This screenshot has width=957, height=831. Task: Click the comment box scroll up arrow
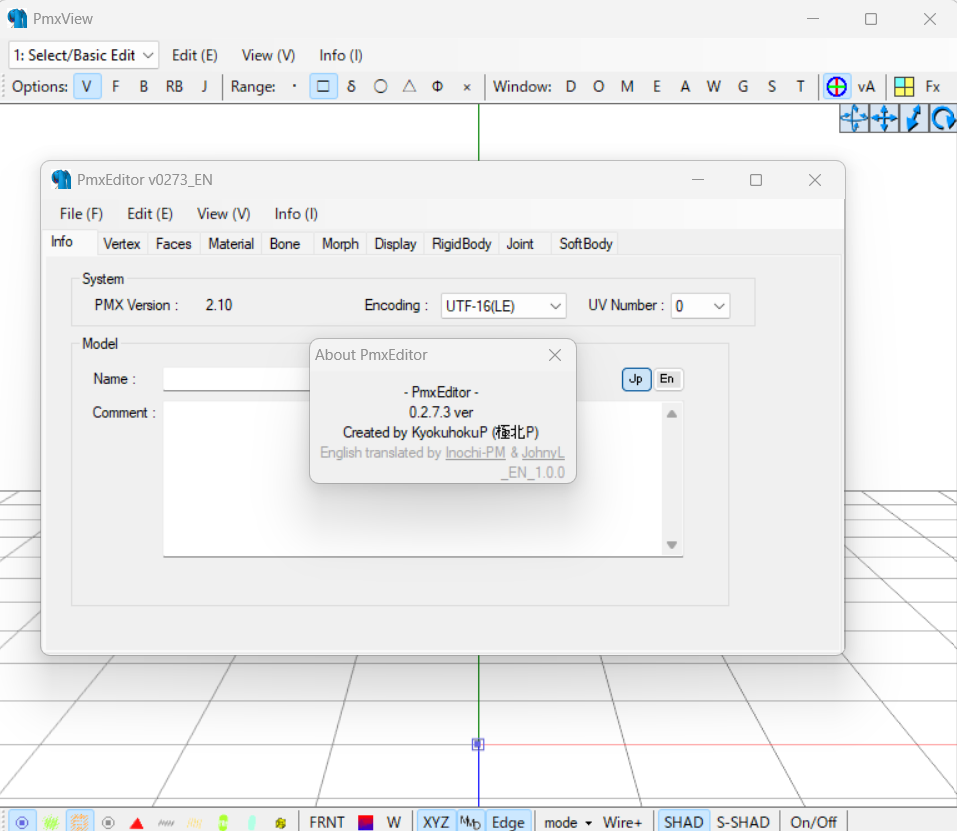[672, 414]
